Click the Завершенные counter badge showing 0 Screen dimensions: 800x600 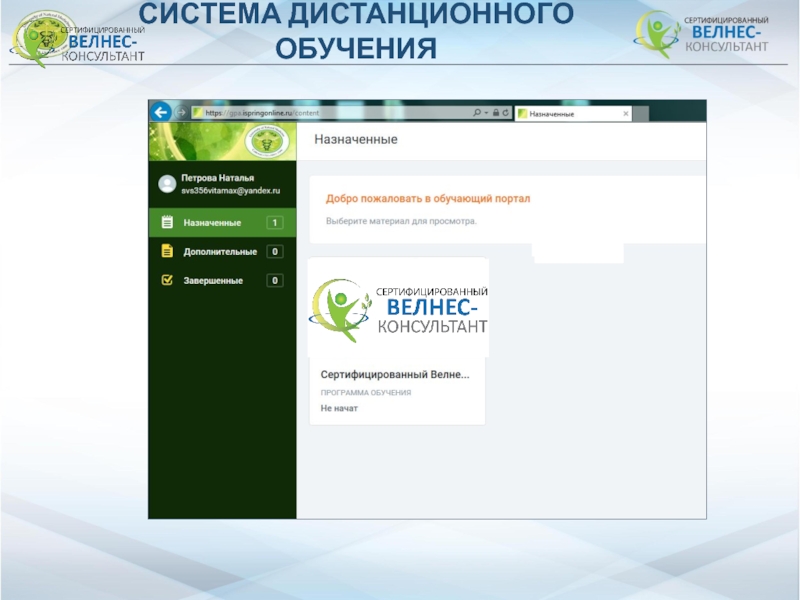tap(274, 281)
